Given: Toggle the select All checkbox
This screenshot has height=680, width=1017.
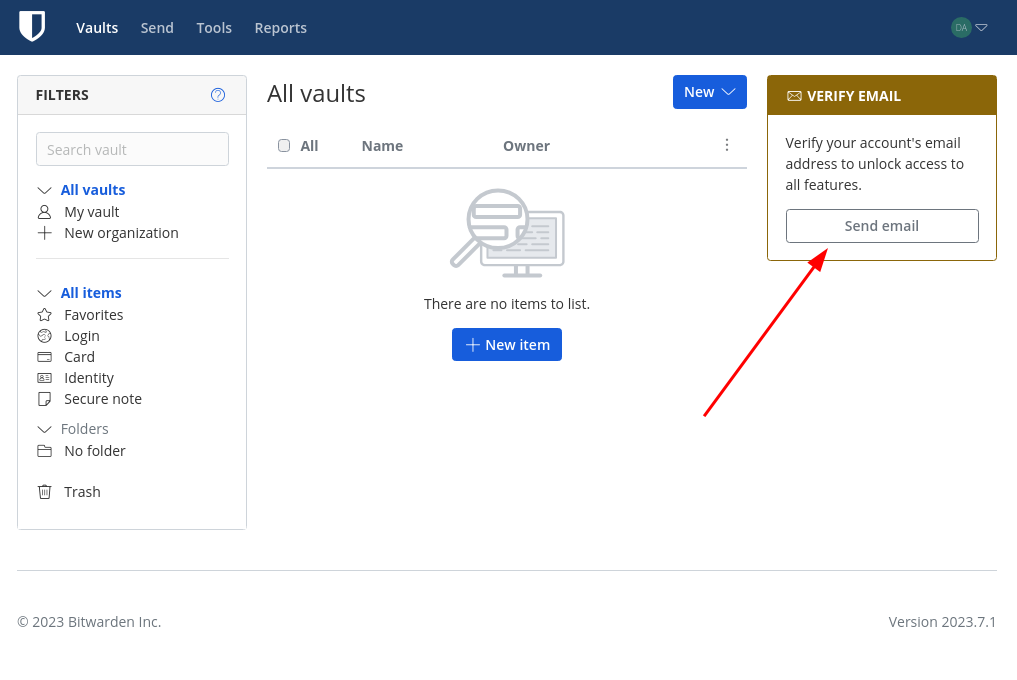Looking at the screenshot, I should point(284,145).
